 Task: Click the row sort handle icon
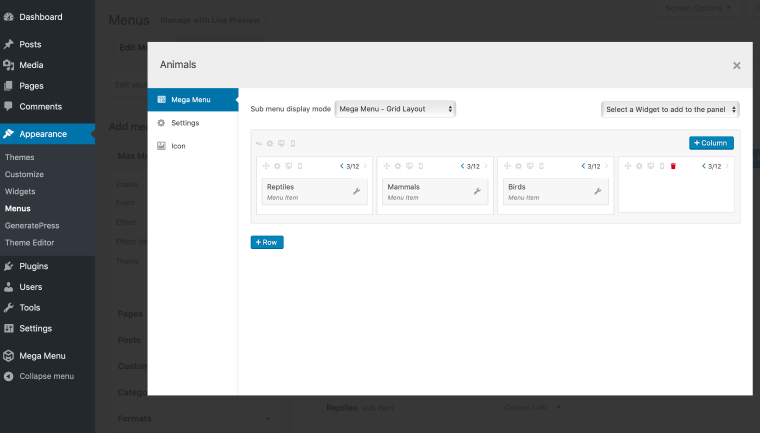(258, 144)
